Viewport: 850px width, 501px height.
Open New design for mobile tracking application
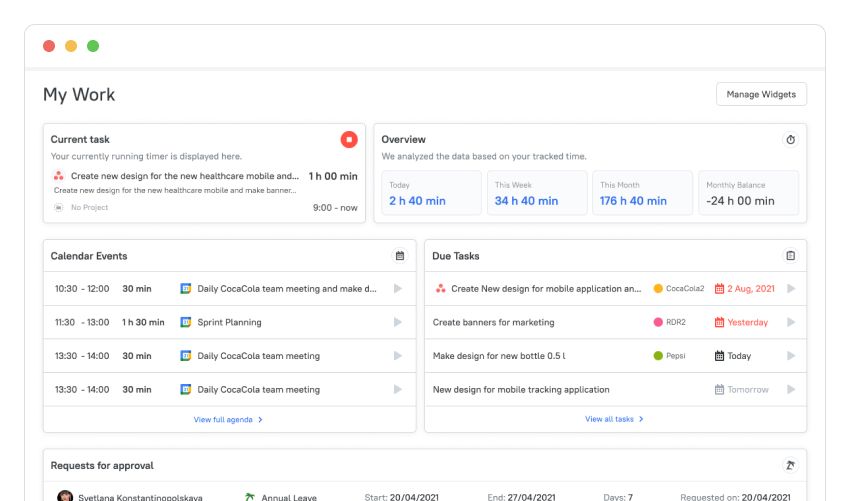(521, 389)
